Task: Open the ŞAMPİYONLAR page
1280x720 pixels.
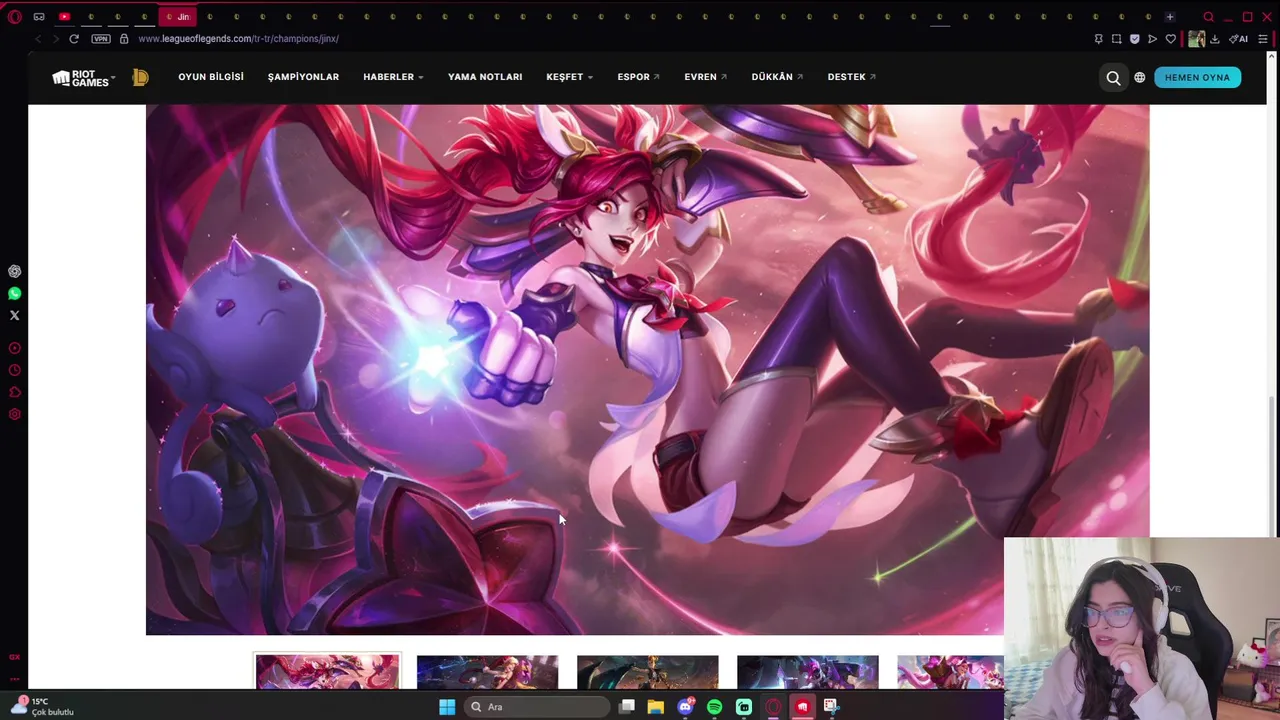Action: coord(303,77)
